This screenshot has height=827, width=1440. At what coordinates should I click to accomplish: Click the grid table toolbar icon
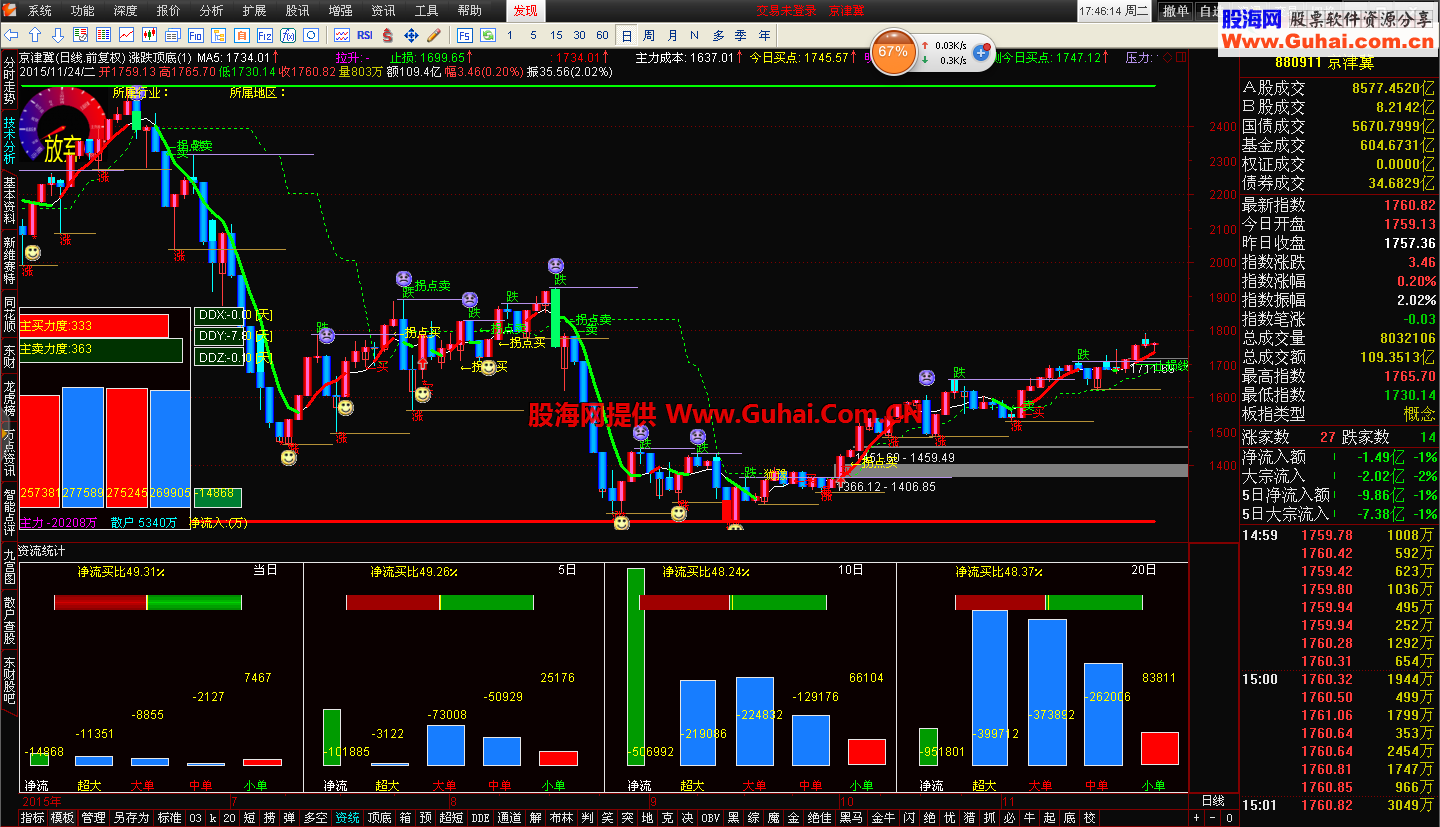pyautogui.click(x=103, y=35)
